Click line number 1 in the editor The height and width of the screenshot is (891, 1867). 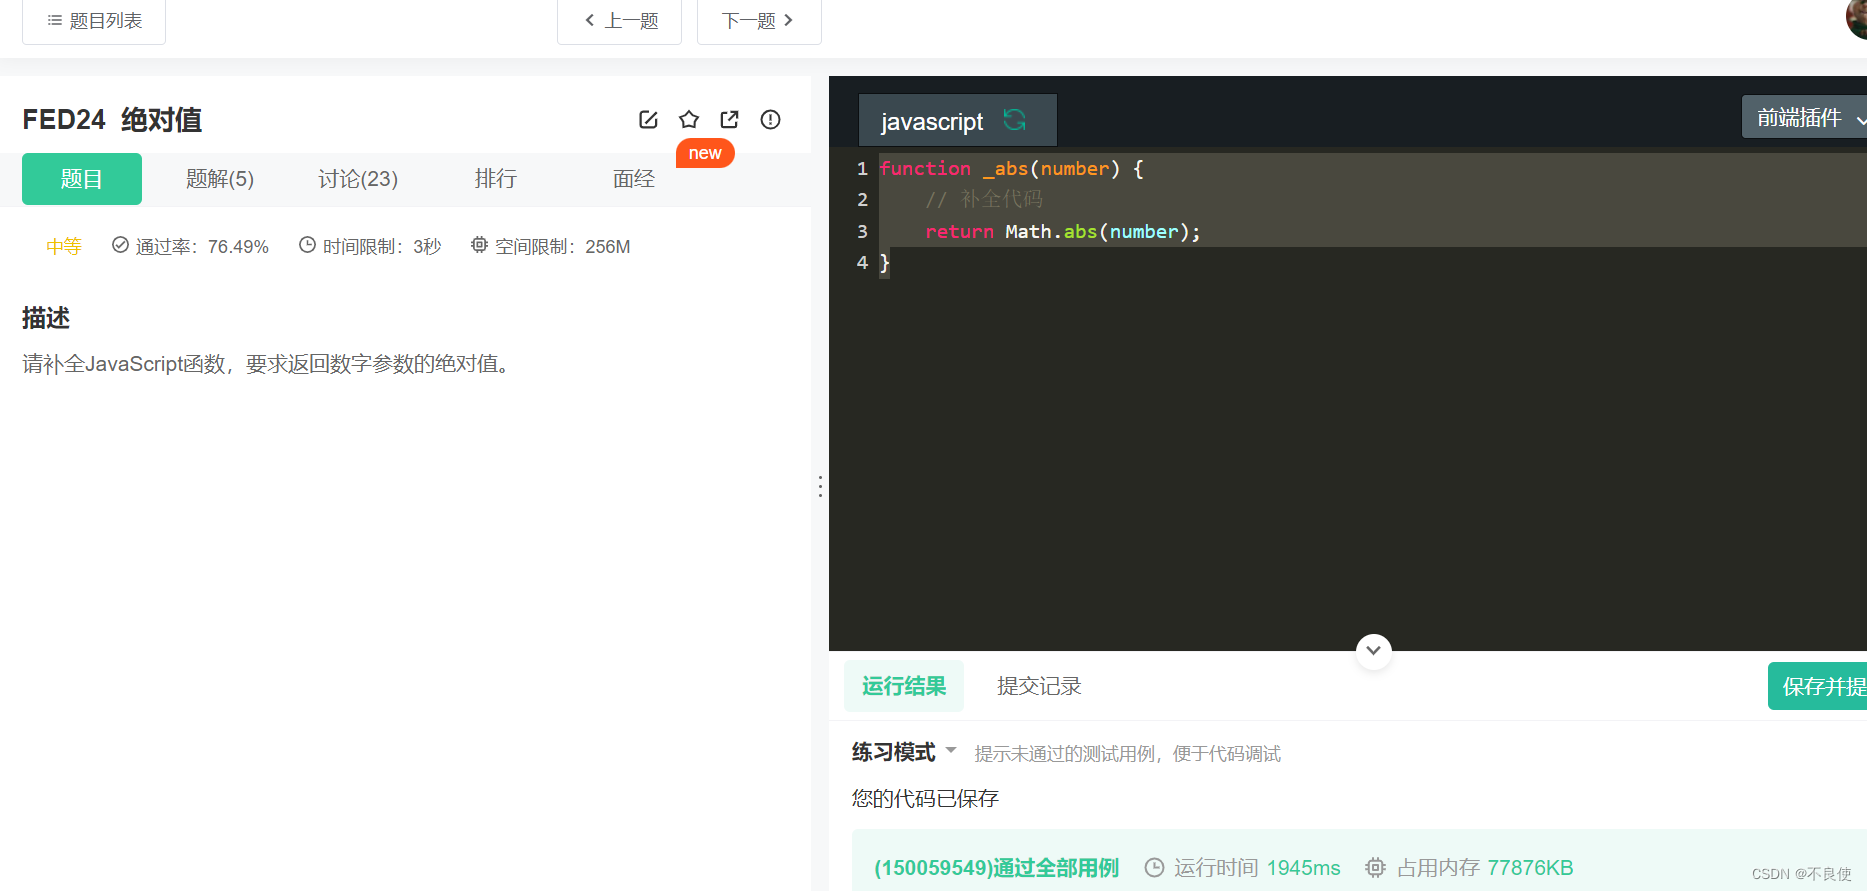tap(862, 169)
